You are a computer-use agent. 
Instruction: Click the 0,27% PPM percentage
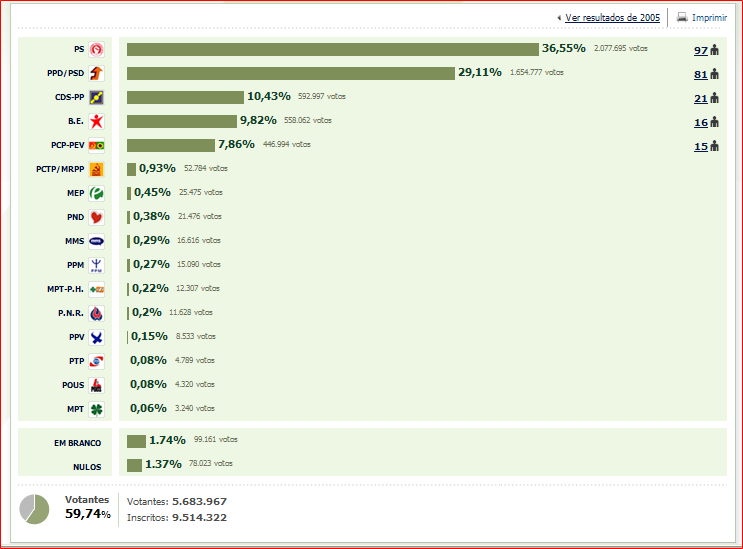151,264
